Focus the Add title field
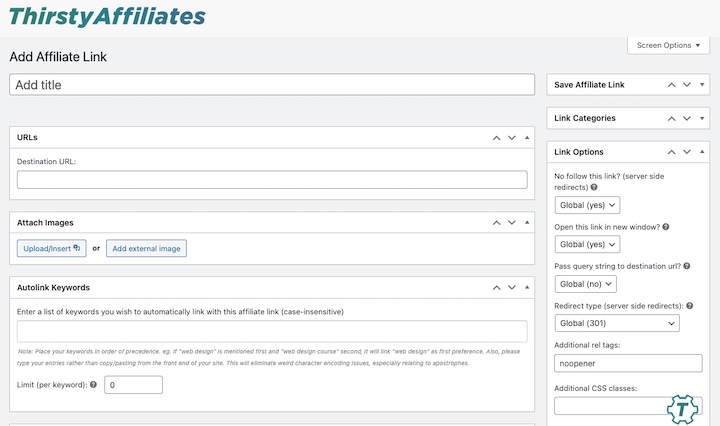 tap(272, 85)
